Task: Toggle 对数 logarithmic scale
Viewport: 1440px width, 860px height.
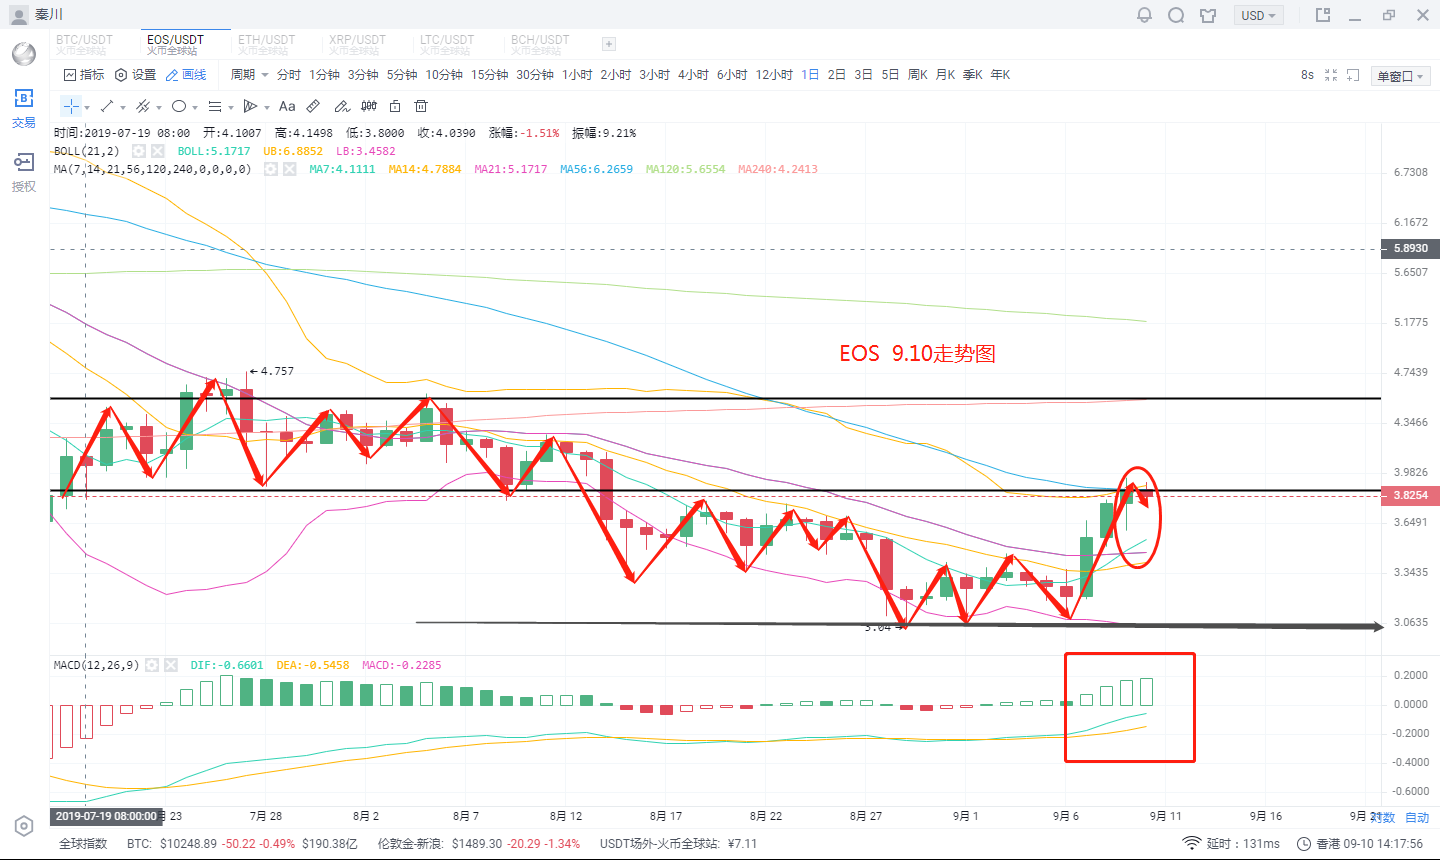Action: [x=1383, y=817]
